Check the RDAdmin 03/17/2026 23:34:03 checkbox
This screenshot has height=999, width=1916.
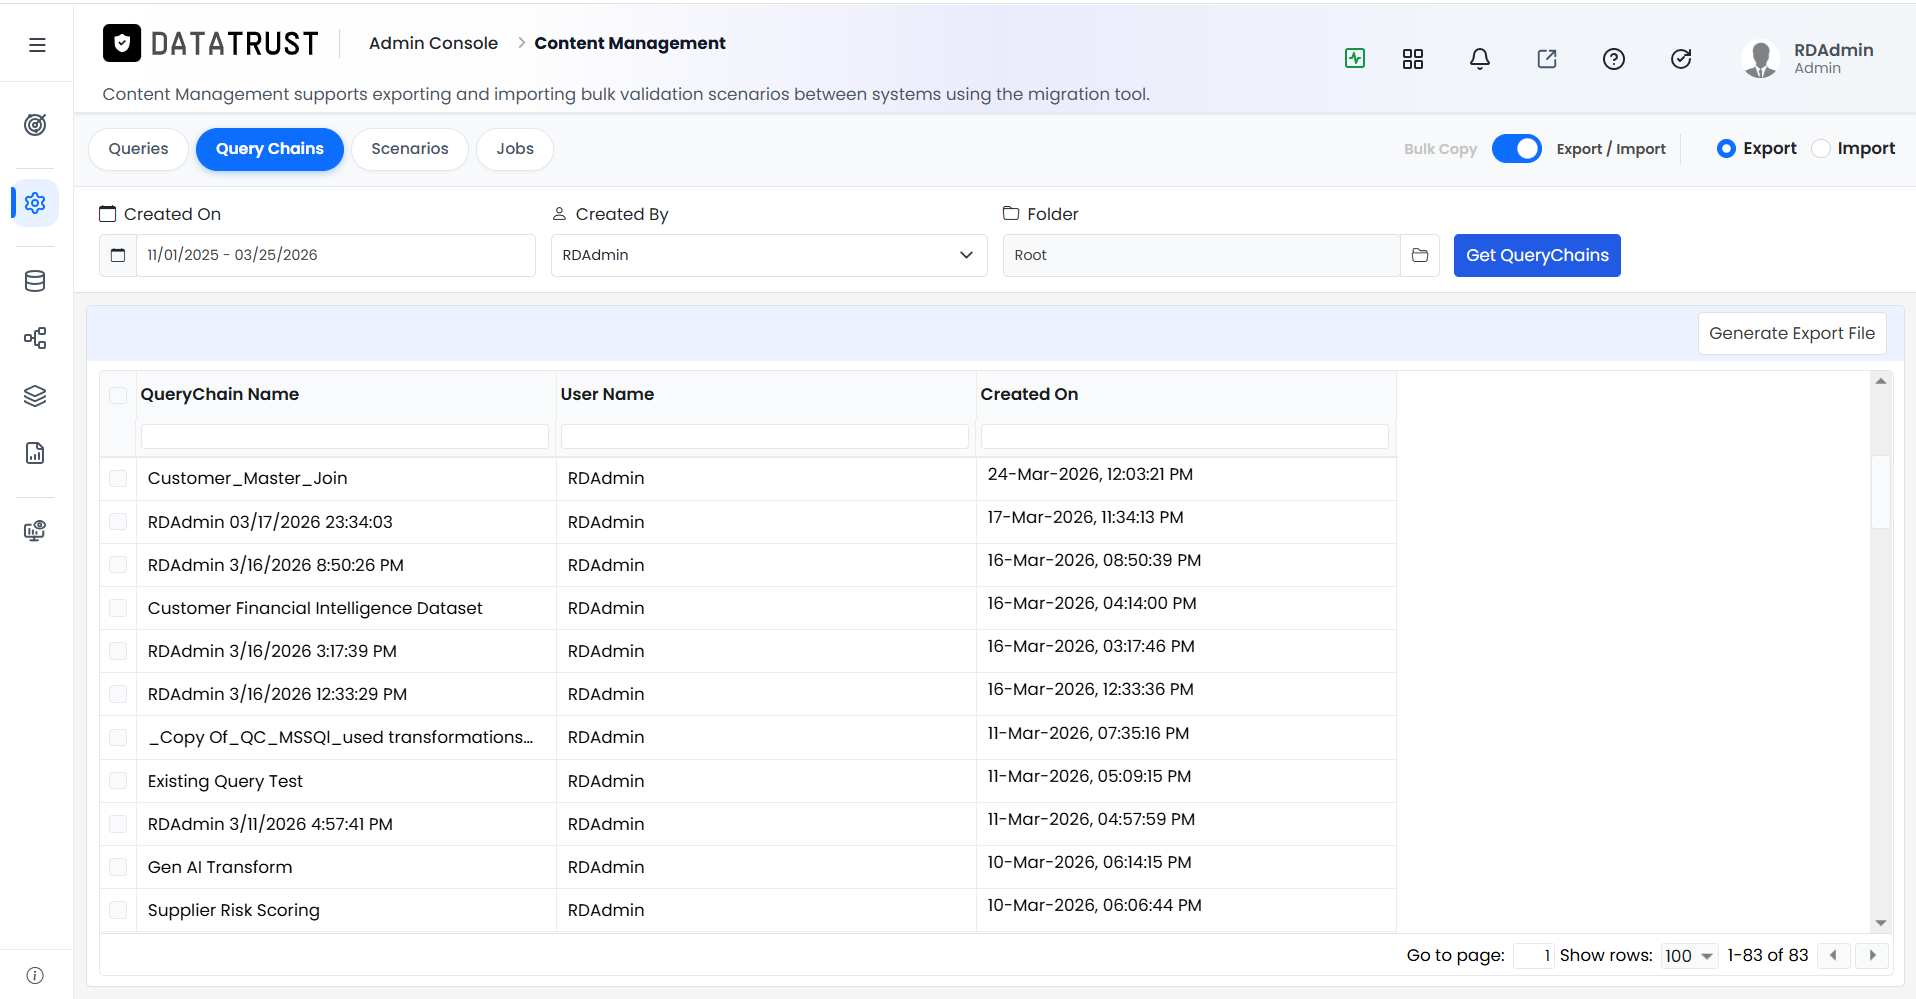click(x=118, y=522)
